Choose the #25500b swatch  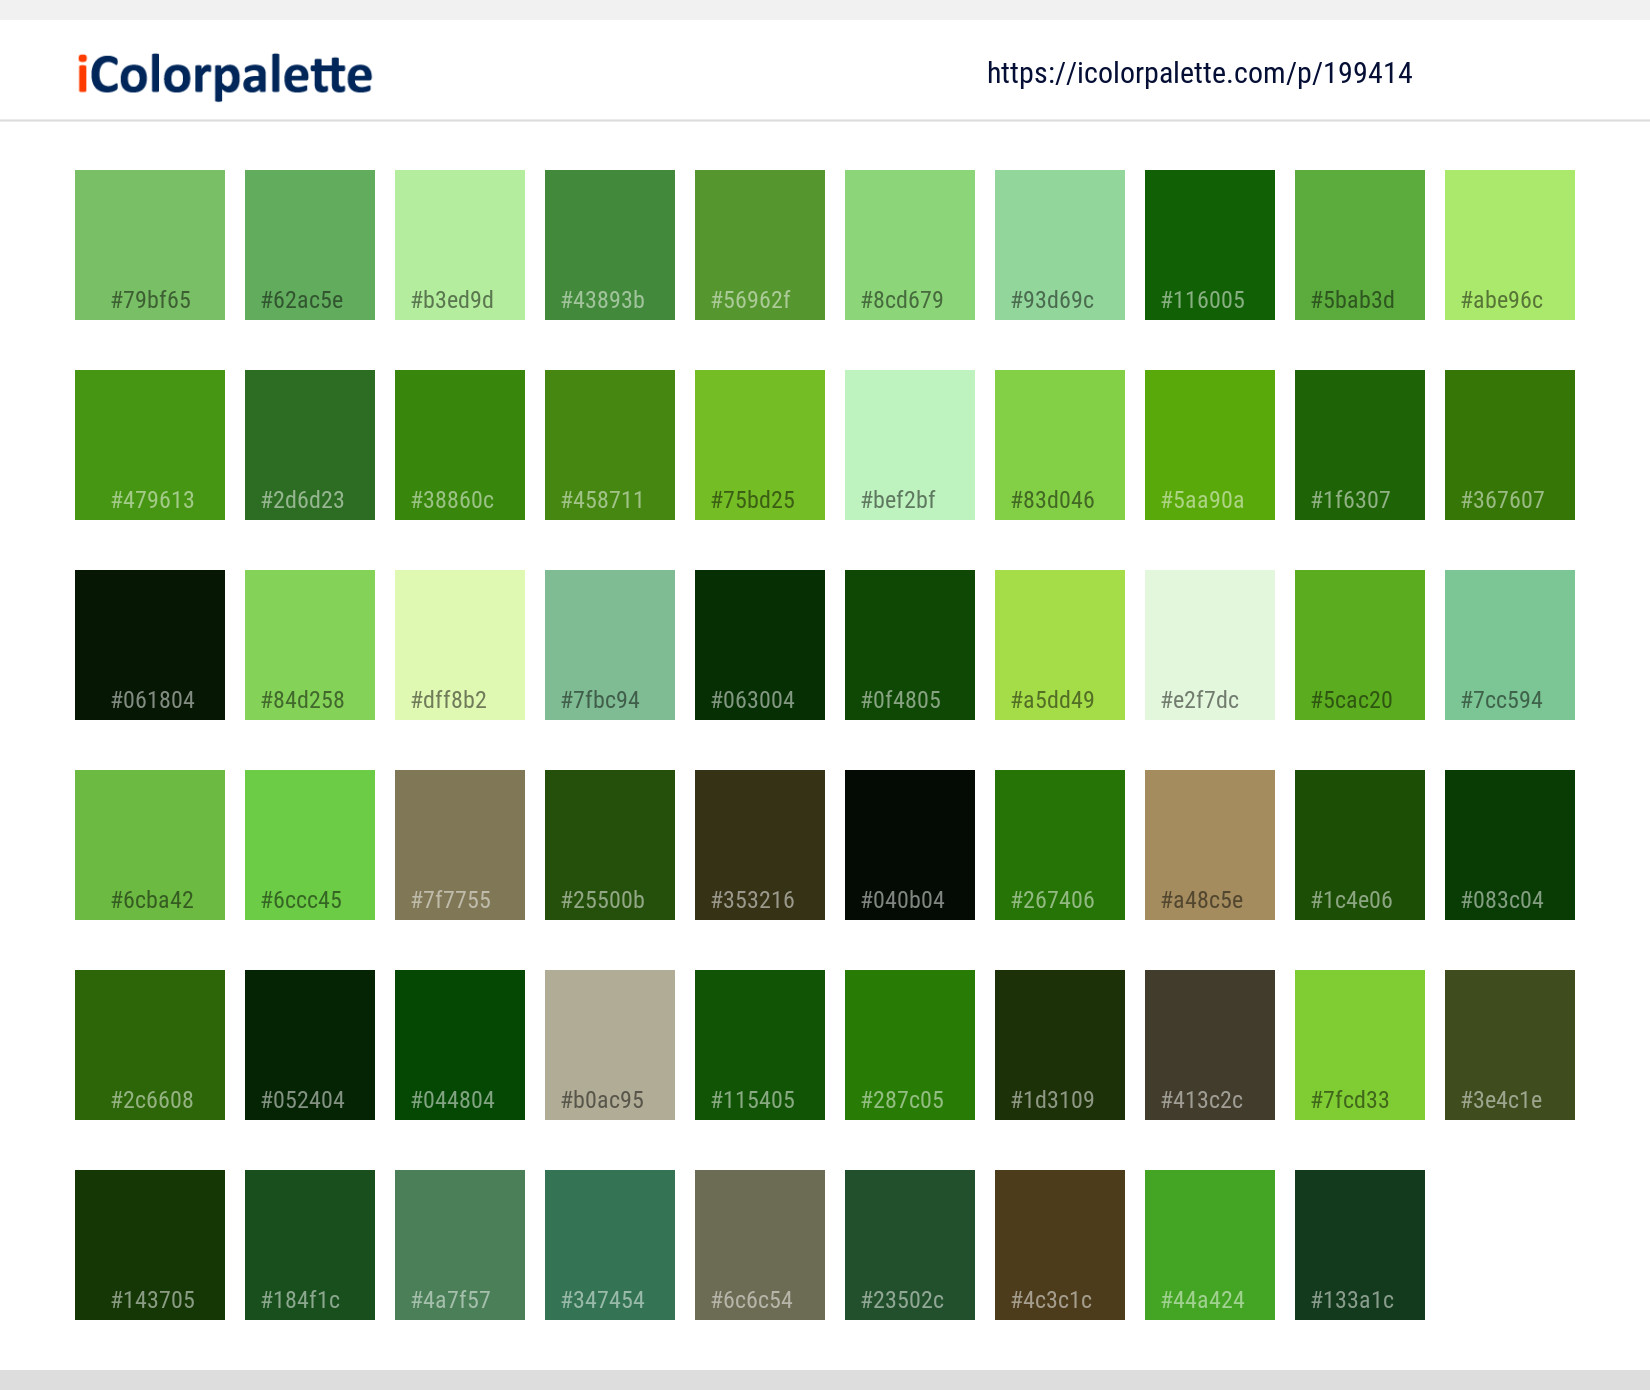coord(610,845)
